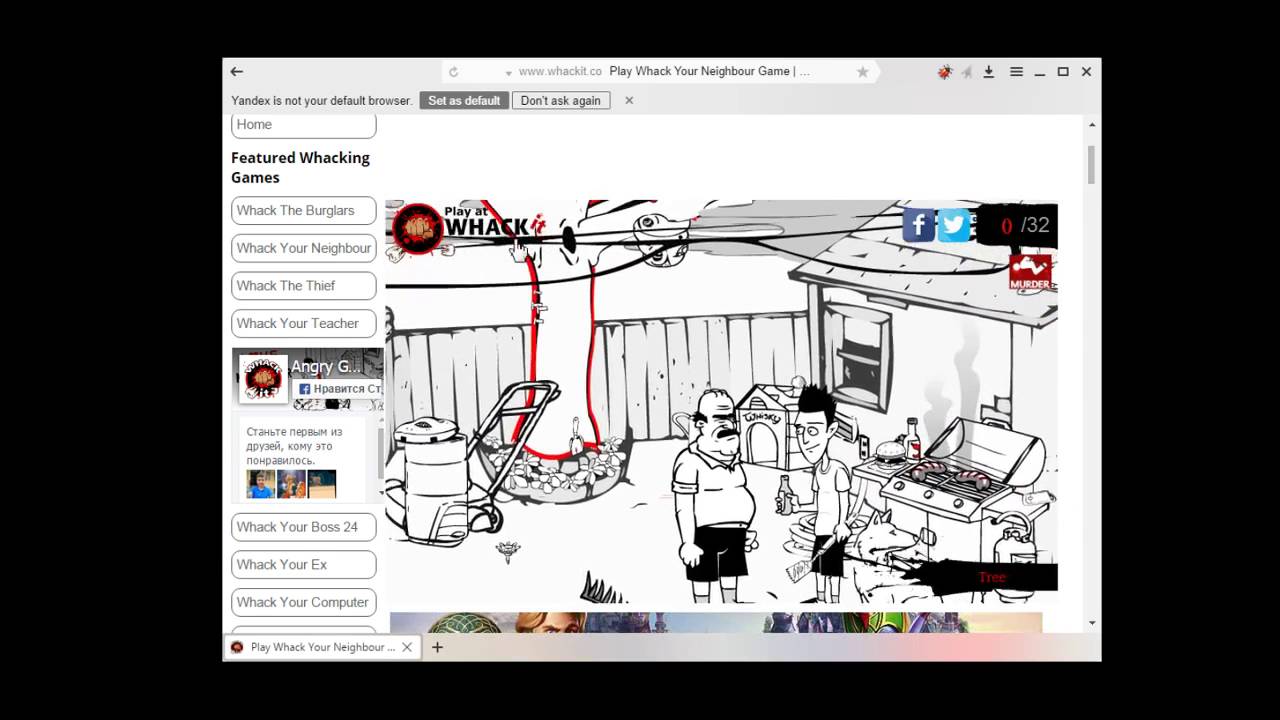Reload page using refresh icon
The height and width of the screenshot is (720, 1280).
pos(453,72)
